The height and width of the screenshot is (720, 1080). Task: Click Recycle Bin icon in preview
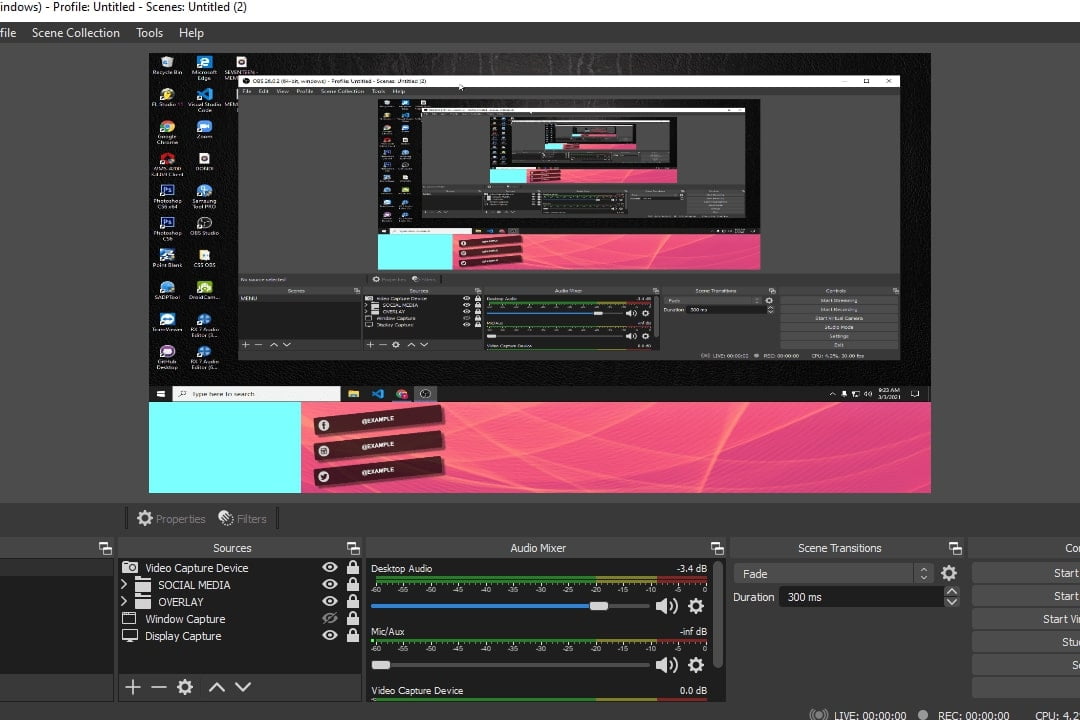(x=167, y=65)
